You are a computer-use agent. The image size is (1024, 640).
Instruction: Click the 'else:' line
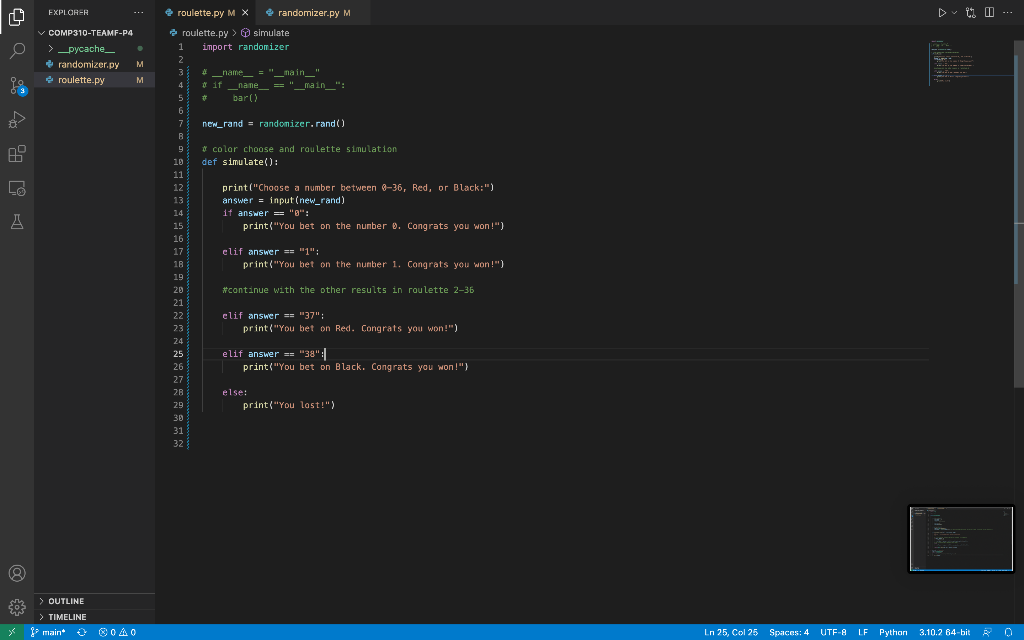[x=234, y=392]
